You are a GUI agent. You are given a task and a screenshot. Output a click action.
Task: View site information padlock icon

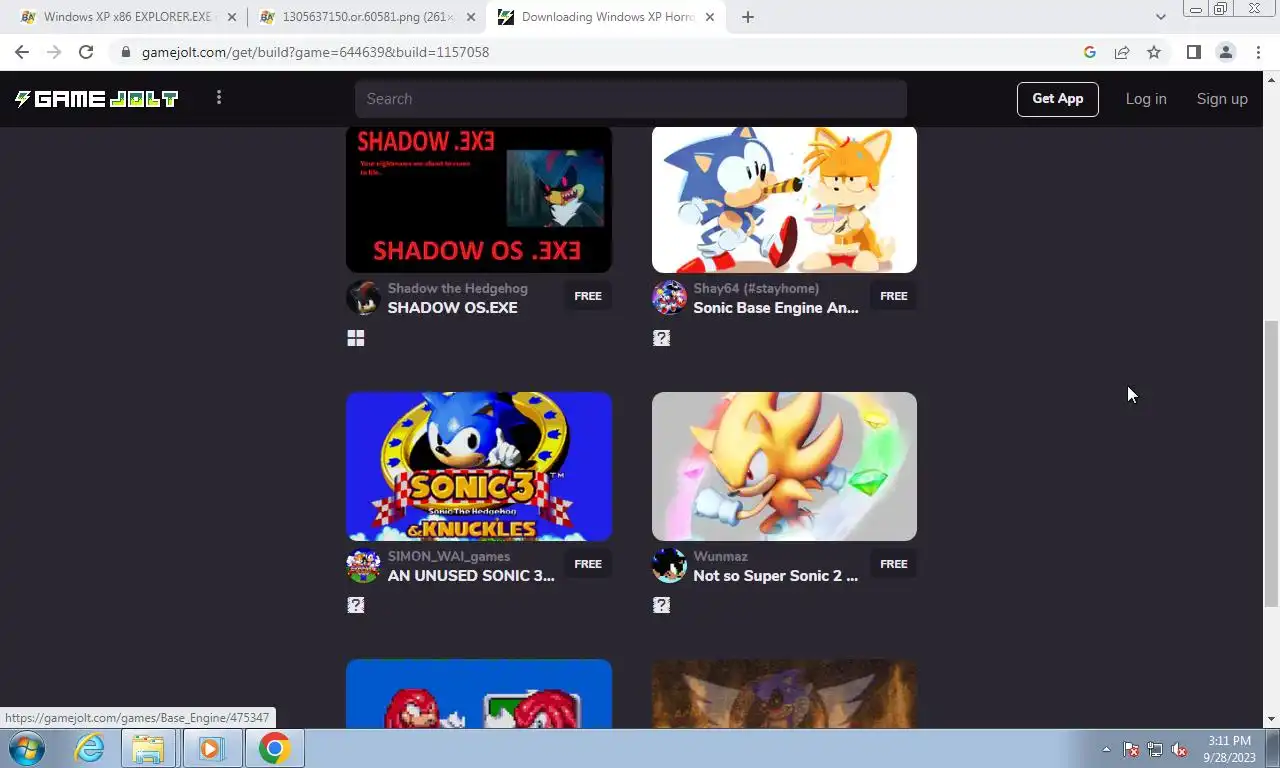point(125,52)
